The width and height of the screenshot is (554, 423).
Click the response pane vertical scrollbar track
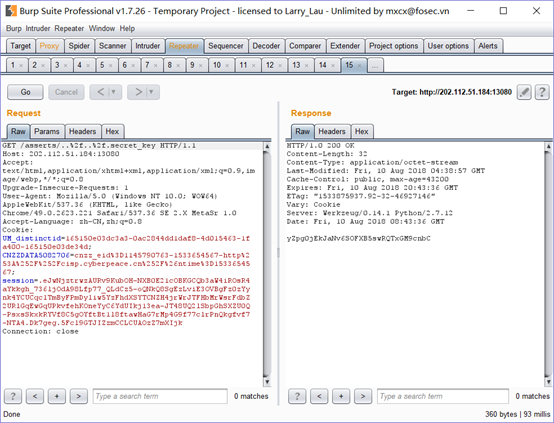(548, 264)
